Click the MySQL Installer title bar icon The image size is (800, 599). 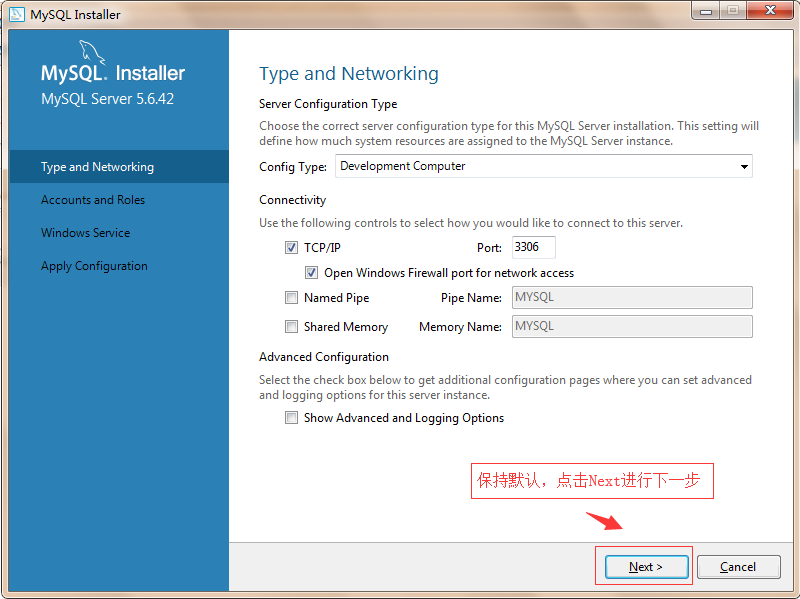16,14
